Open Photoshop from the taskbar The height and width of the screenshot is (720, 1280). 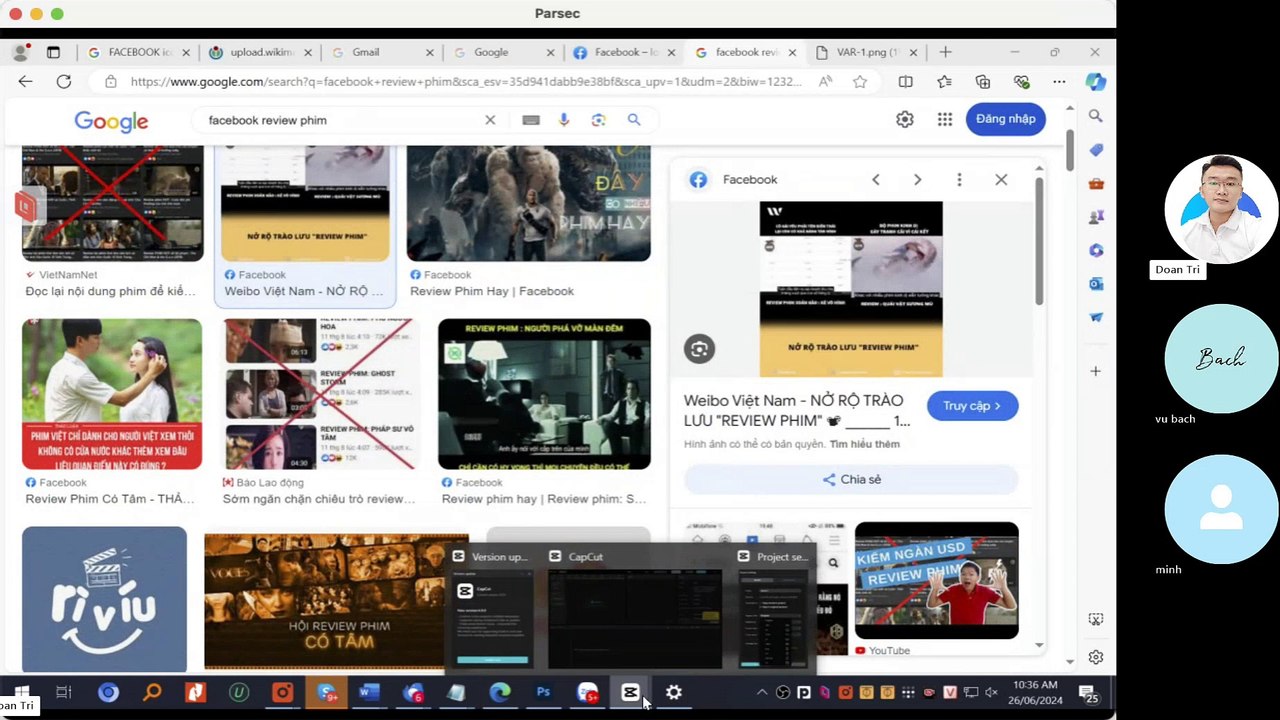[x=543, y=692]
